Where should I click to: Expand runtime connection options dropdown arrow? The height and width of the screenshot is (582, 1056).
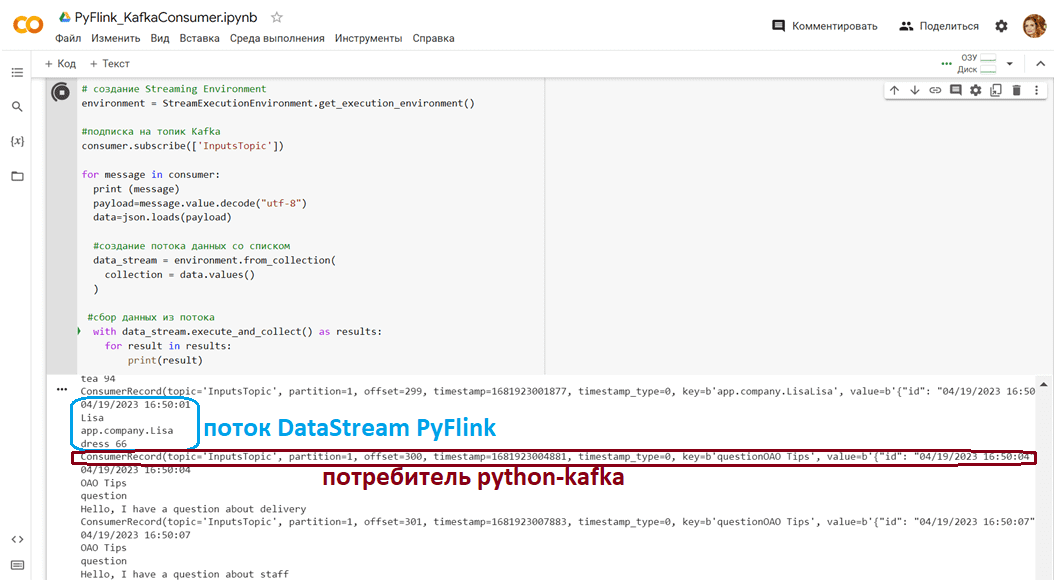(1010, 64)
